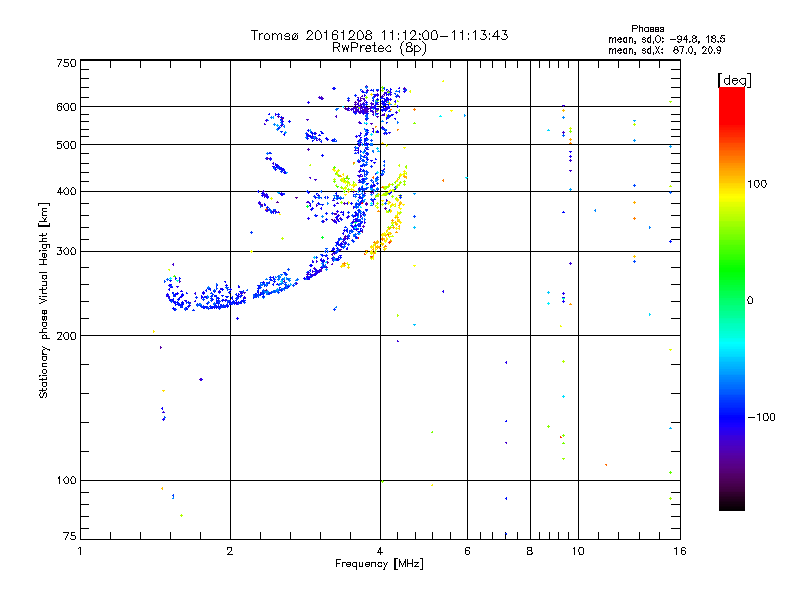Click the colorbar tick label '-100'
The image size is (800, 600).
pos(761,417)
